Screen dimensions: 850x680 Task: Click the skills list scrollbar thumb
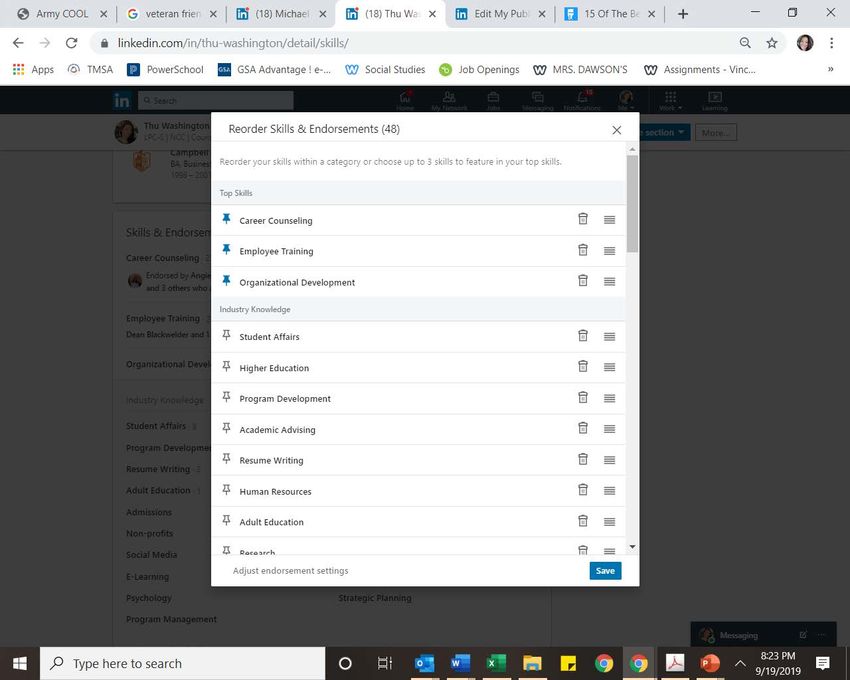(632, 203)
